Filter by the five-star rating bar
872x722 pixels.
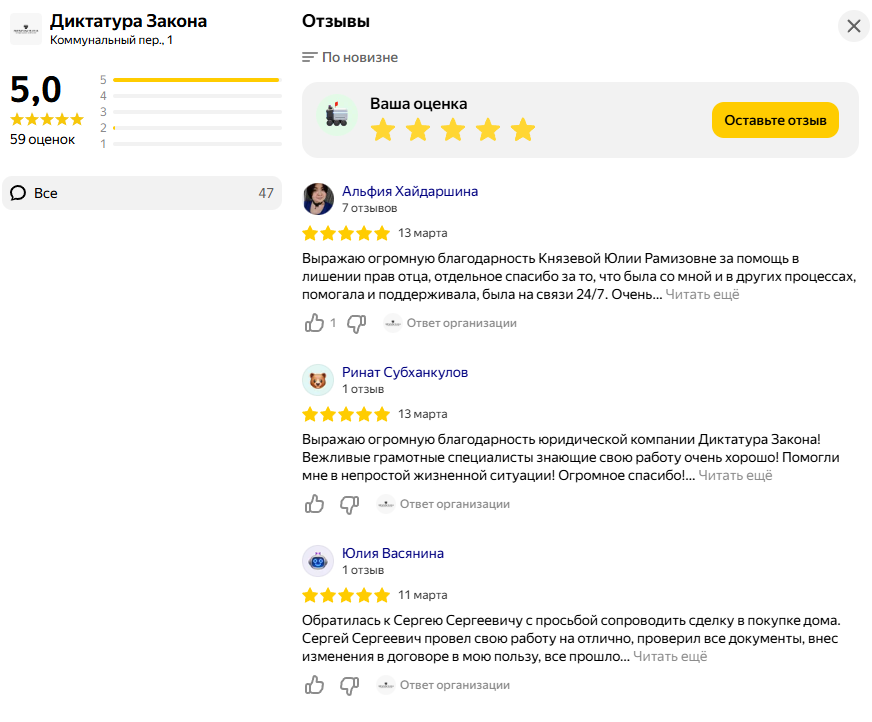click(191, 80)
